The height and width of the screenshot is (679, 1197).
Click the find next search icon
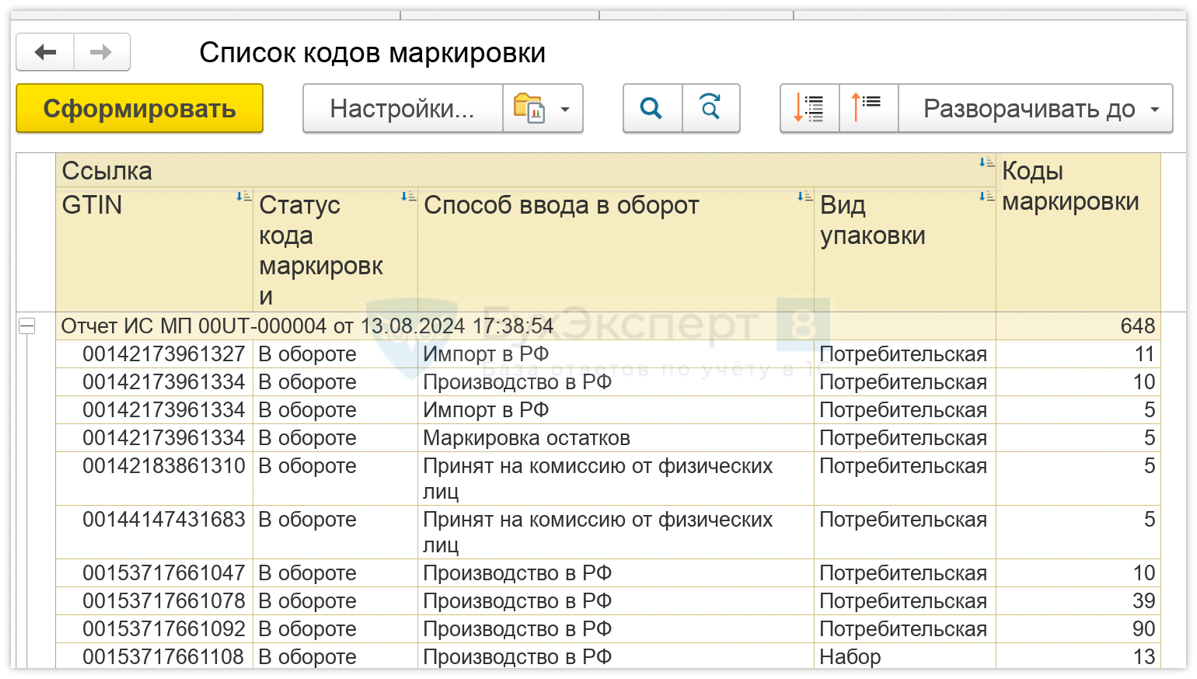click(x=710, y=108)
